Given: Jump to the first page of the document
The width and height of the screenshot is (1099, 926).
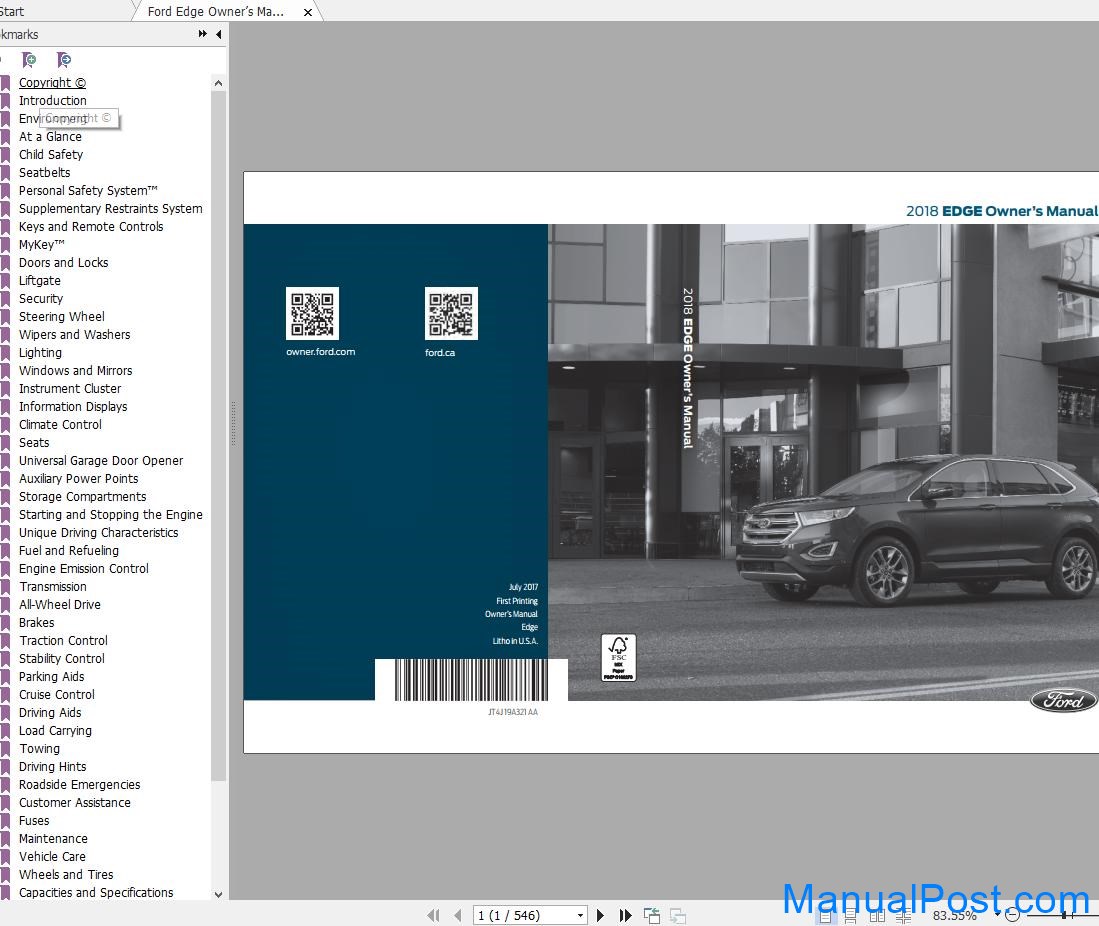Looking at the screenshot, I should click(433, 915).
